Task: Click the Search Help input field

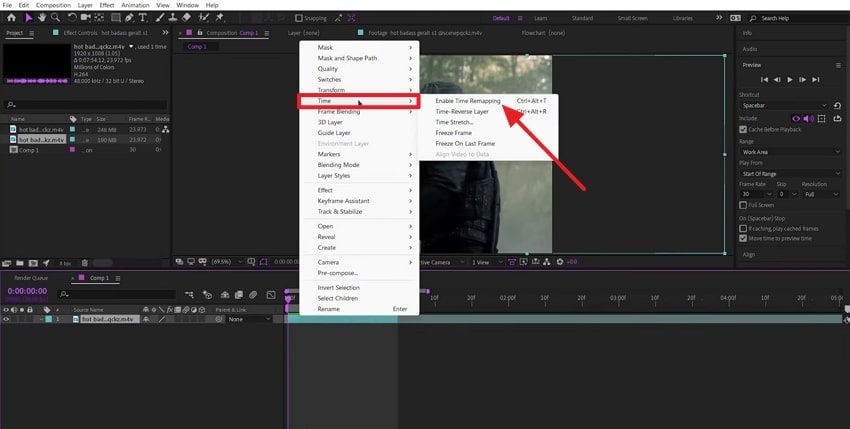Action: click(798, 18)
